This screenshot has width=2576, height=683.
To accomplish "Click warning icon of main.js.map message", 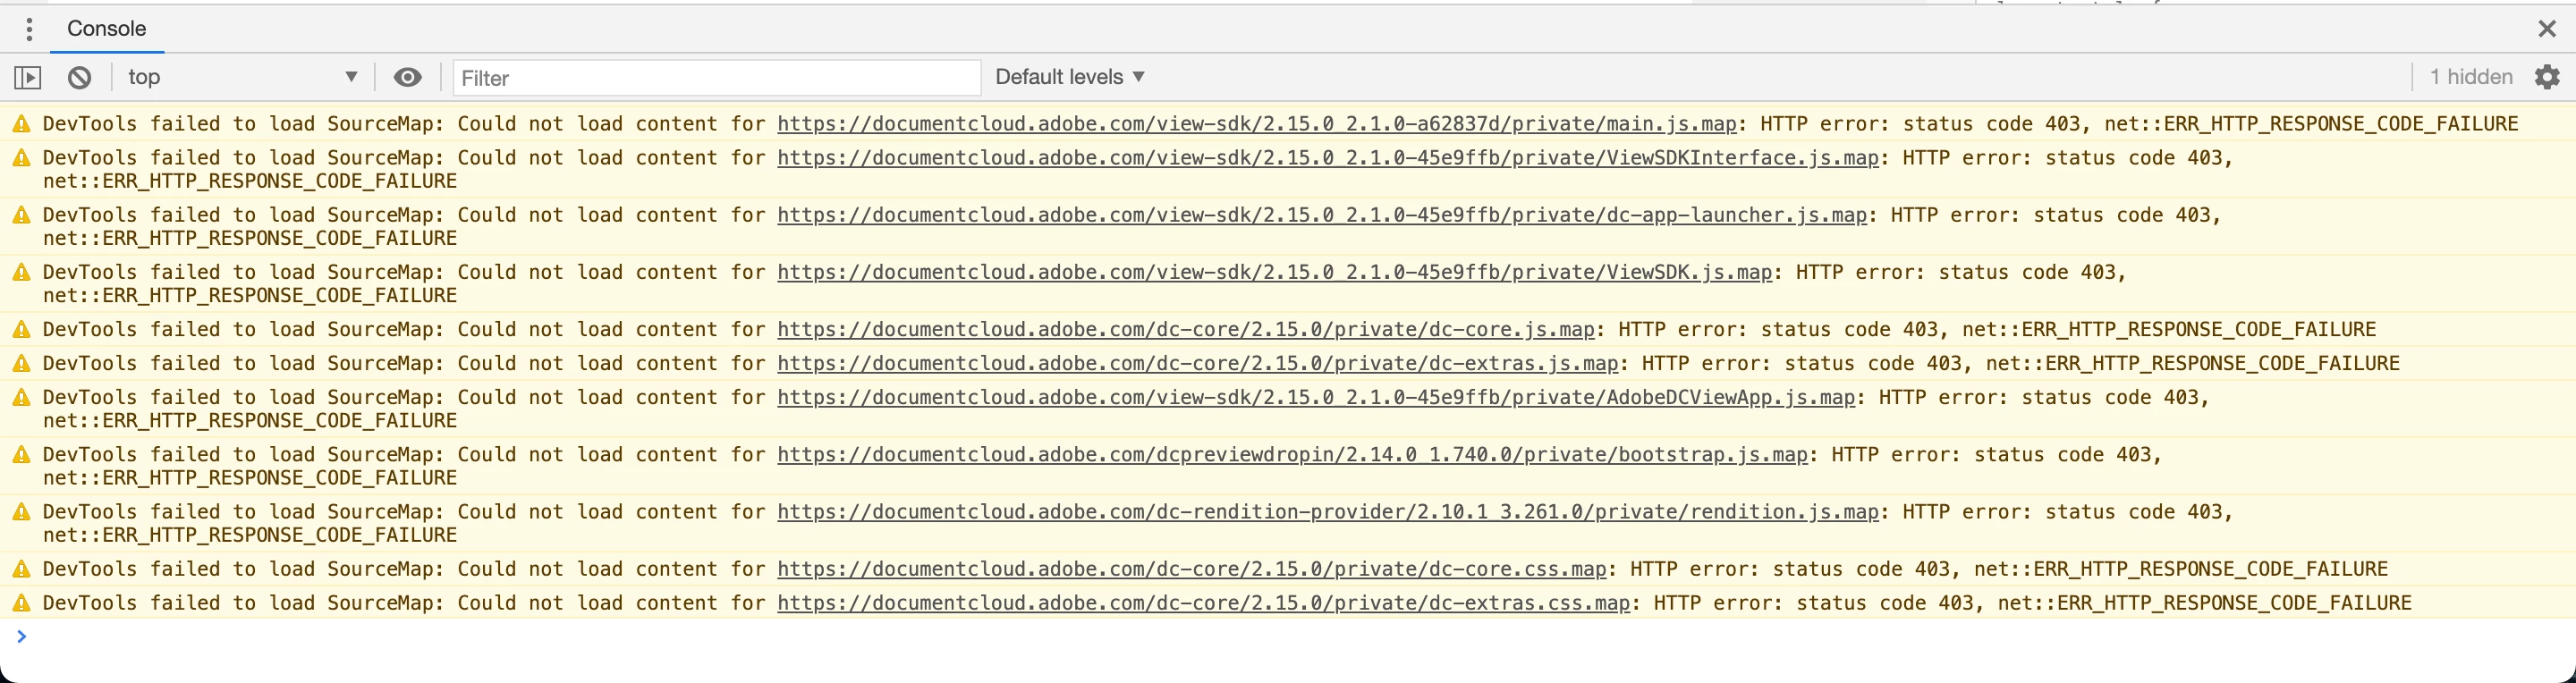I will tap(21, 124).
